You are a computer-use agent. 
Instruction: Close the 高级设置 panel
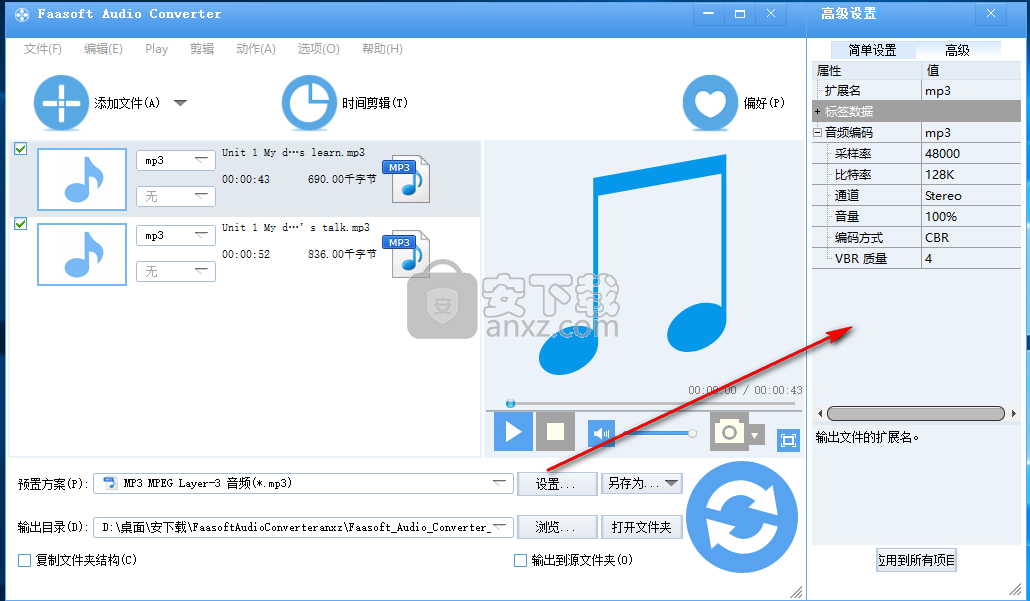click(x=991, y=14)
